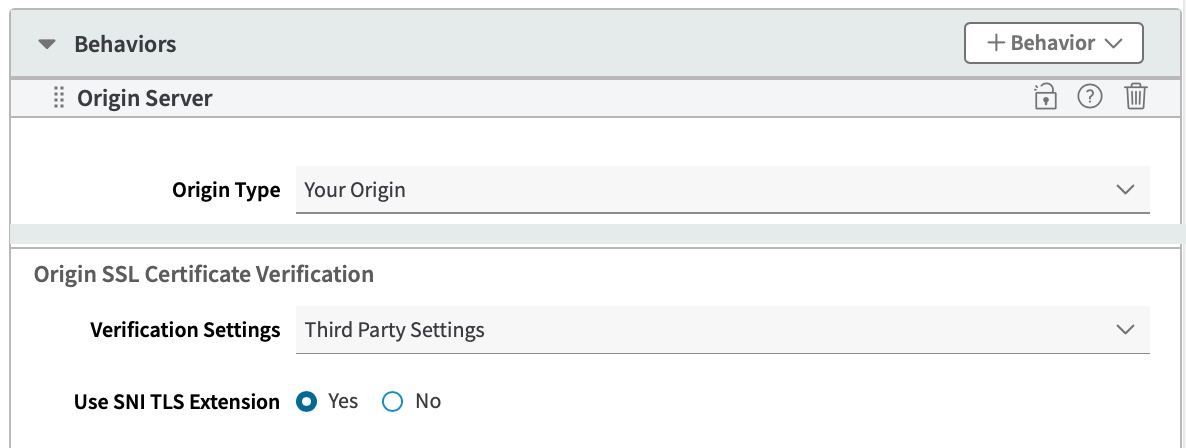The height and width of the screenshot is (448, 1186).
Task: Click the Origin SSL Certificate Verification heading
Action: point(204,274)
